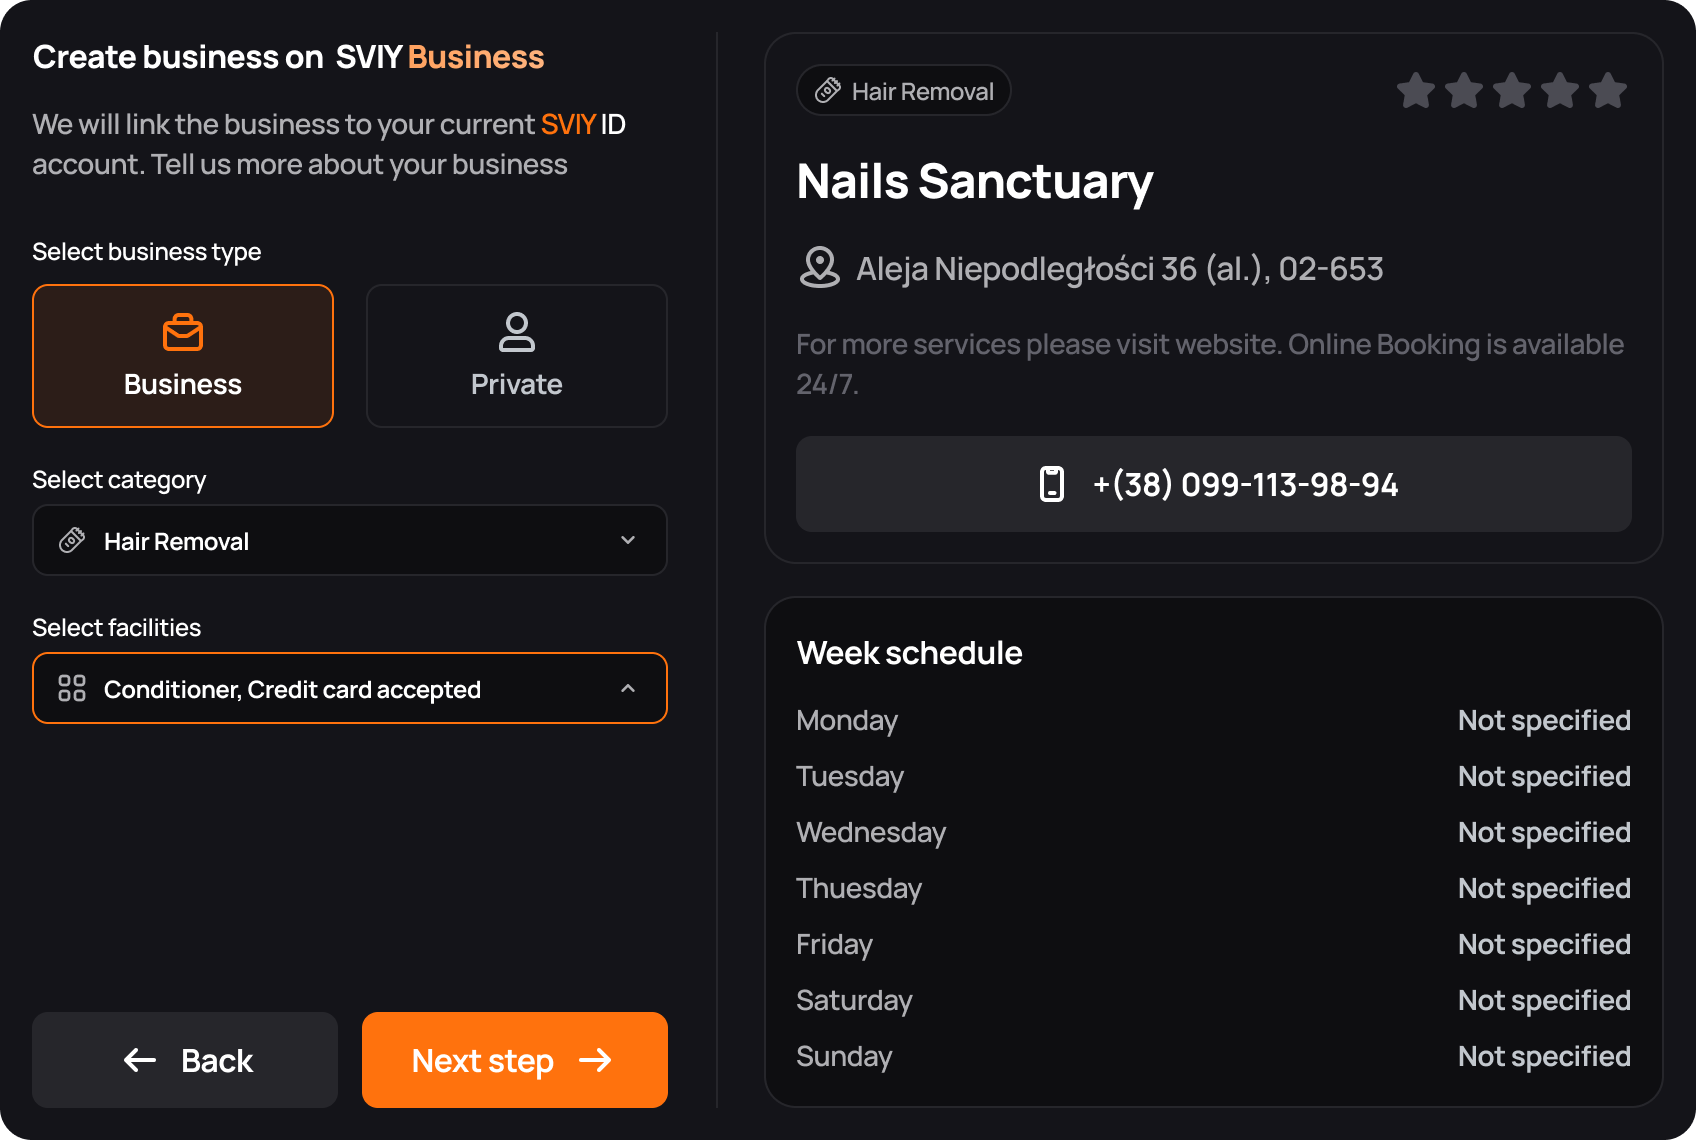The width and height of the screenshot is (1696, 1140).
Task: Open the Select facilities combo box
Action: pos(350,688)
